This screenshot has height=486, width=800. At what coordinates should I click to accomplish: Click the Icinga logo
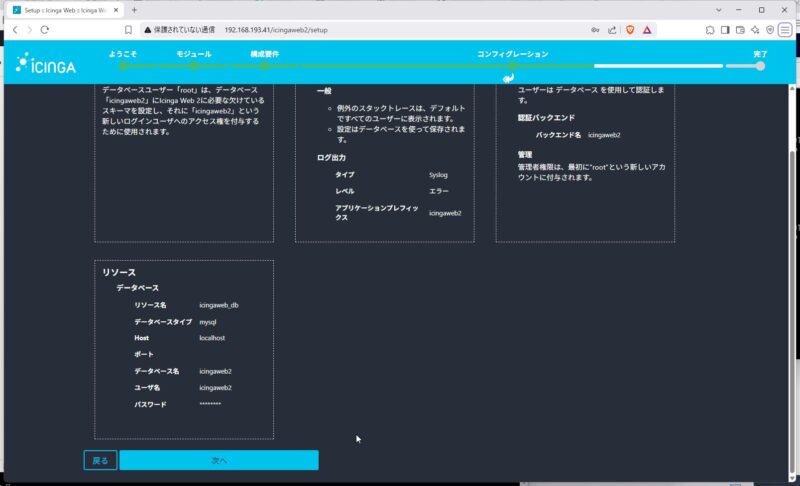point(46,63)
